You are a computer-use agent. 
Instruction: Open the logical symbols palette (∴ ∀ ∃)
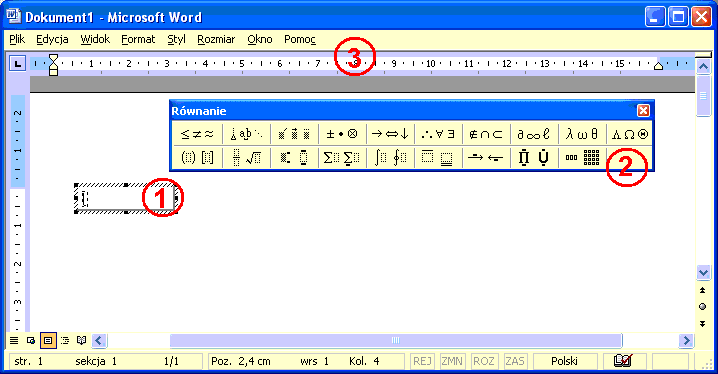click(x=438, y=134)
